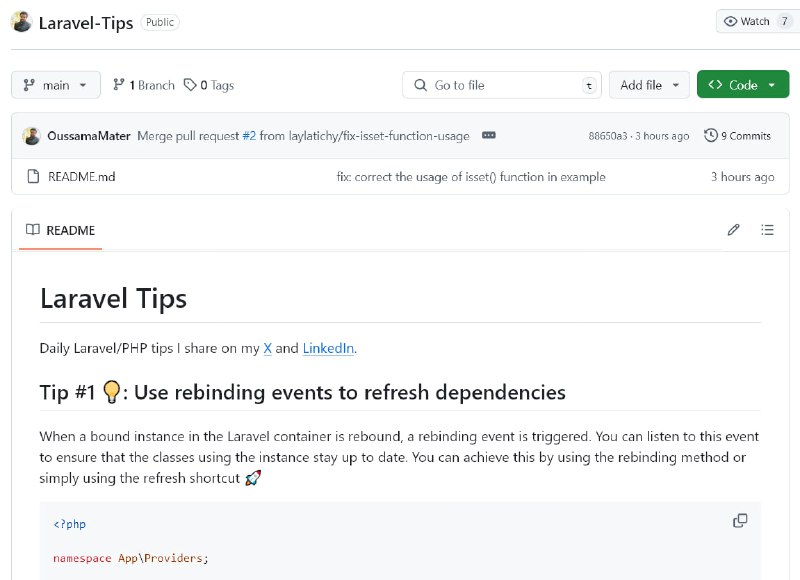Open the main branch dropdown

click(56, 85)
